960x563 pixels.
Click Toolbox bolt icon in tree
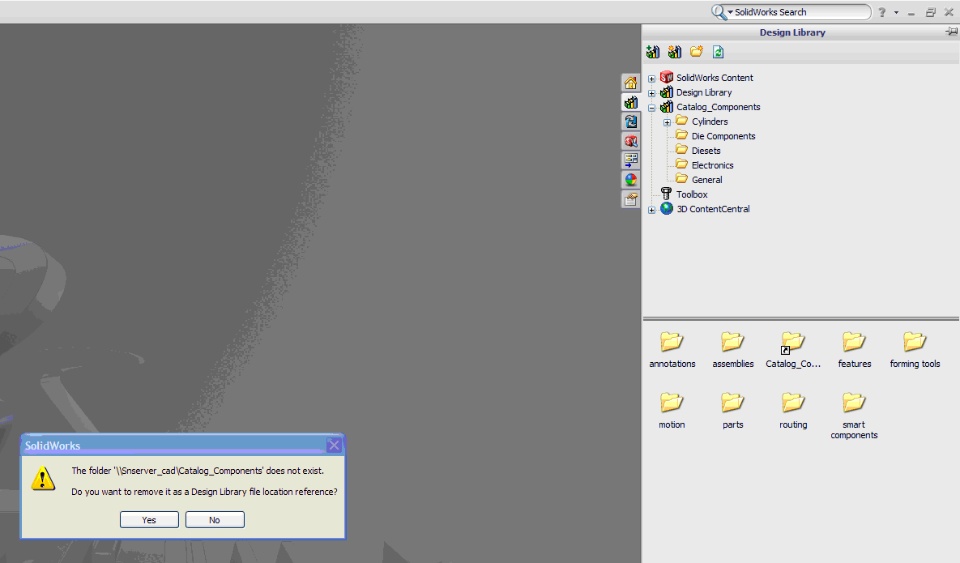pos(667,194)
